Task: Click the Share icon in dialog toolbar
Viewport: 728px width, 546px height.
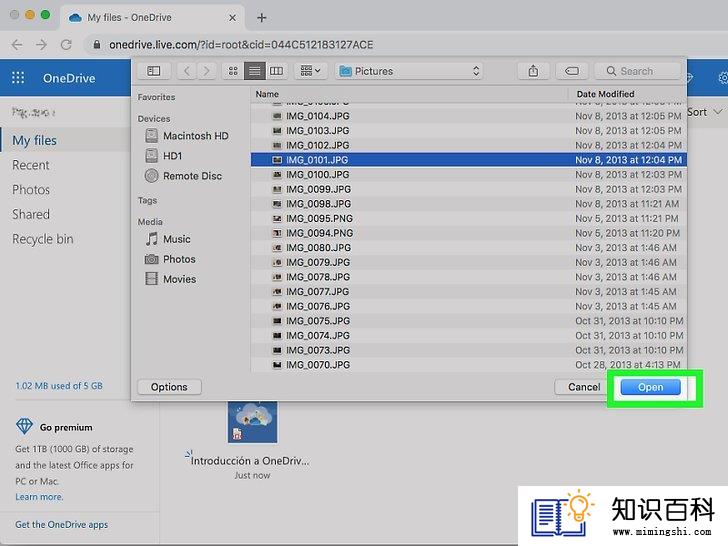Action: pyautogui.click(x=533, y=71)
